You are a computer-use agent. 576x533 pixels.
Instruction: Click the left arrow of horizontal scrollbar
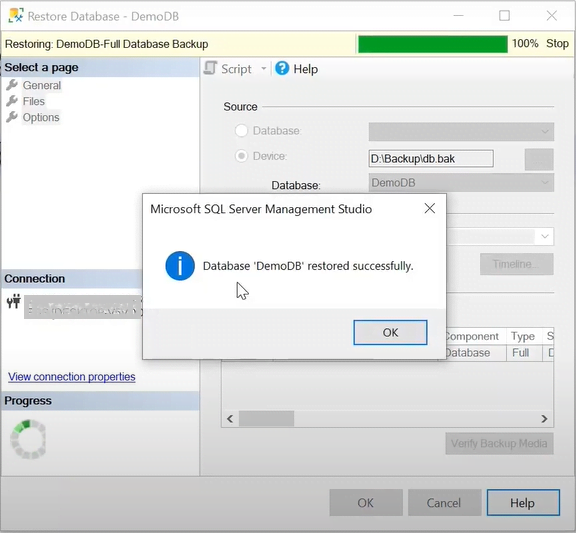pyautogui.click(x=230, y=419)
